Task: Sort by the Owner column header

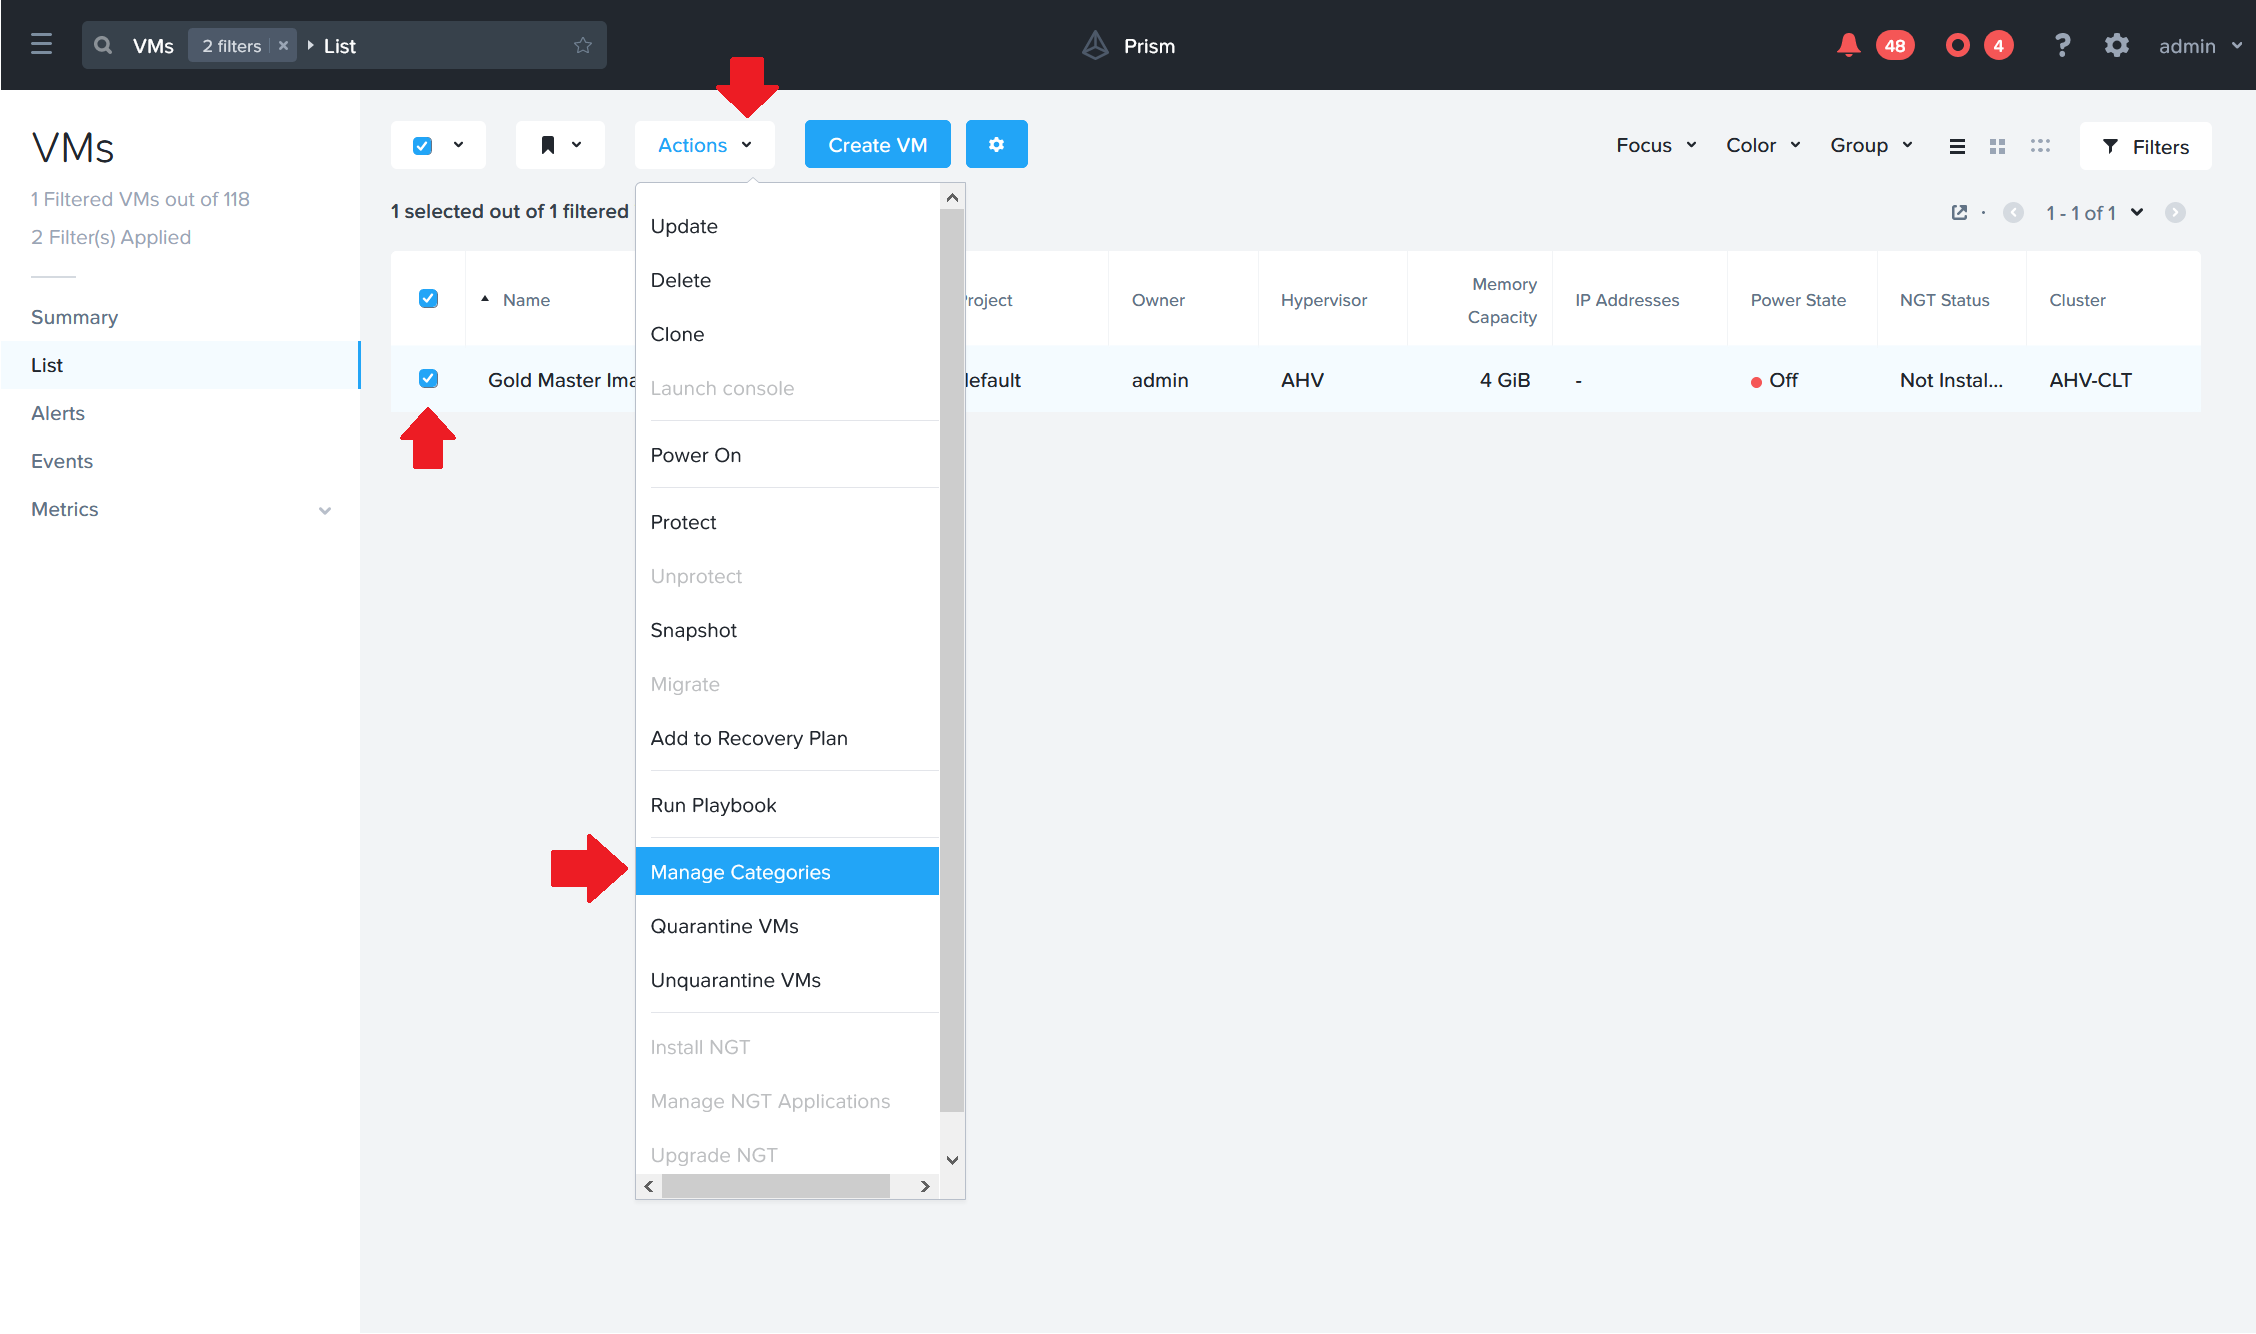Action: pos(1158,300)
